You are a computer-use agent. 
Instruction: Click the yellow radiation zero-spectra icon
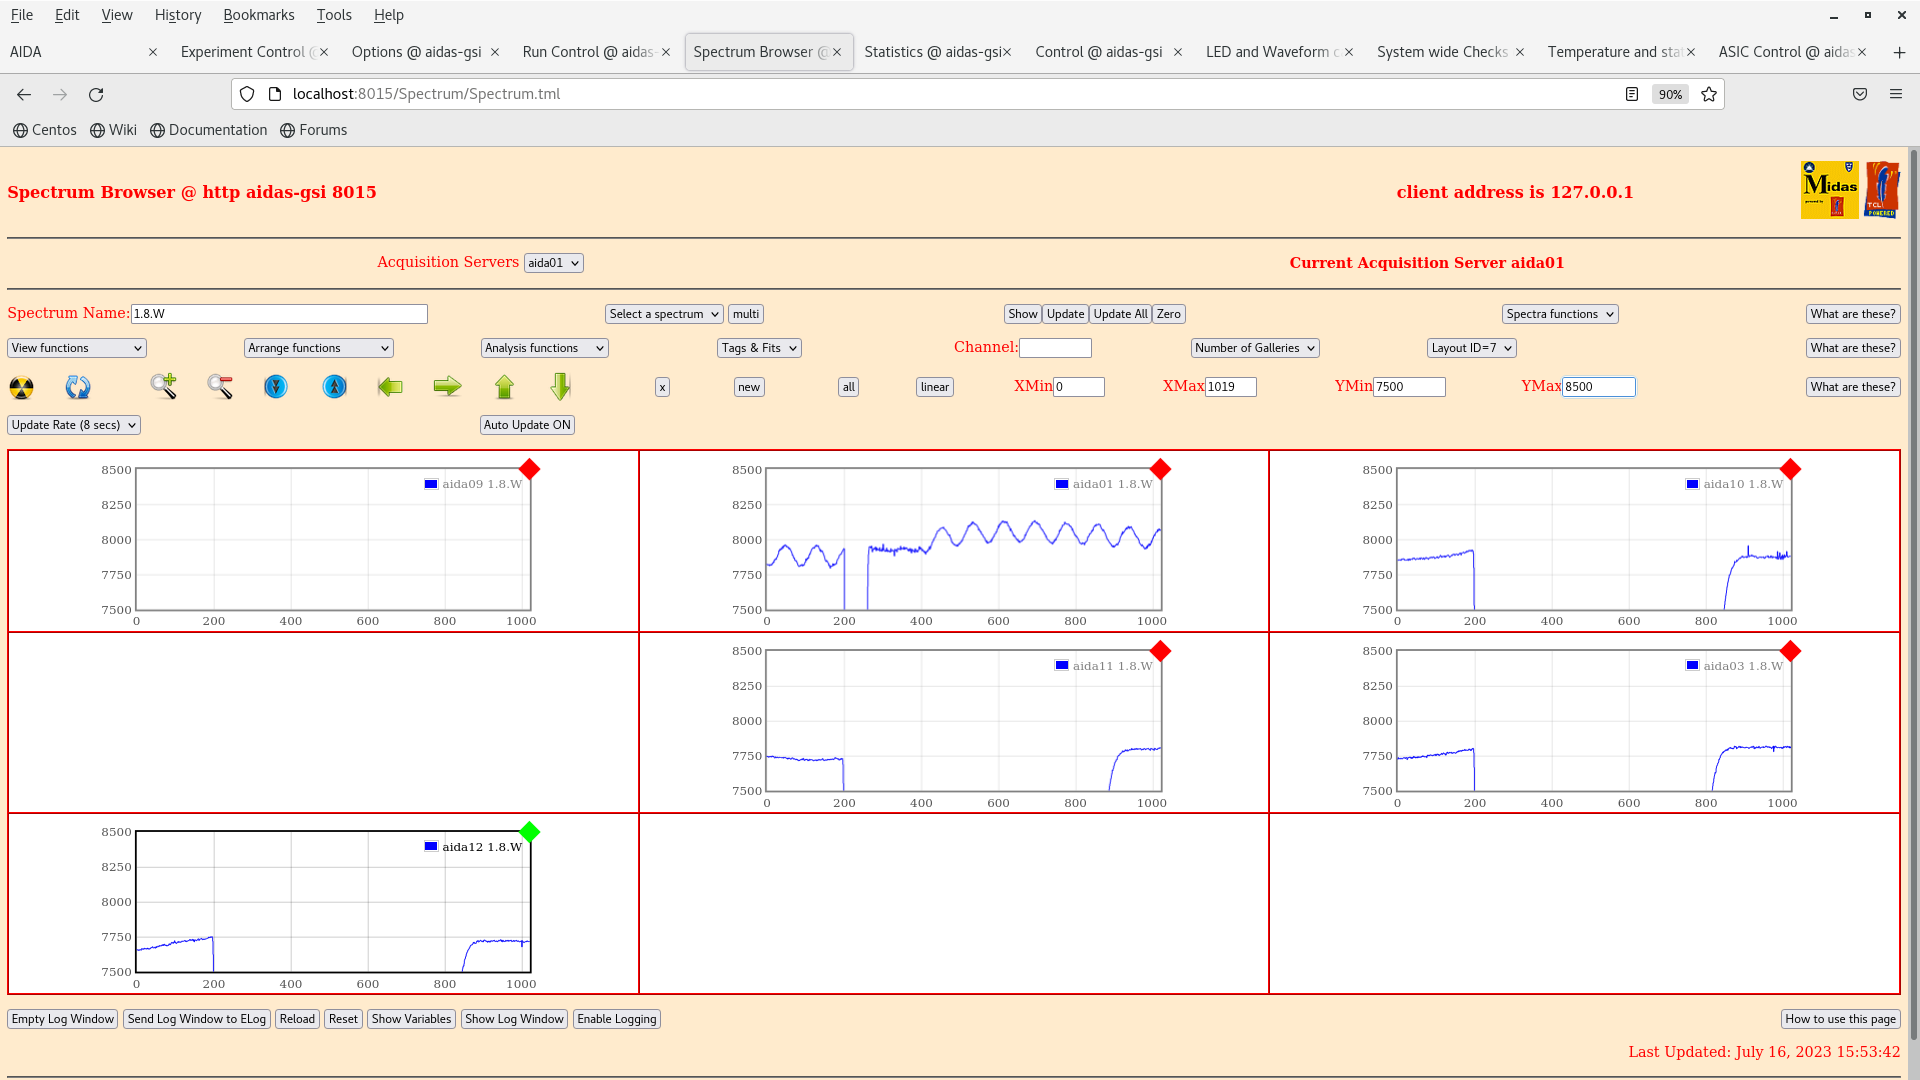coord(21,387)
